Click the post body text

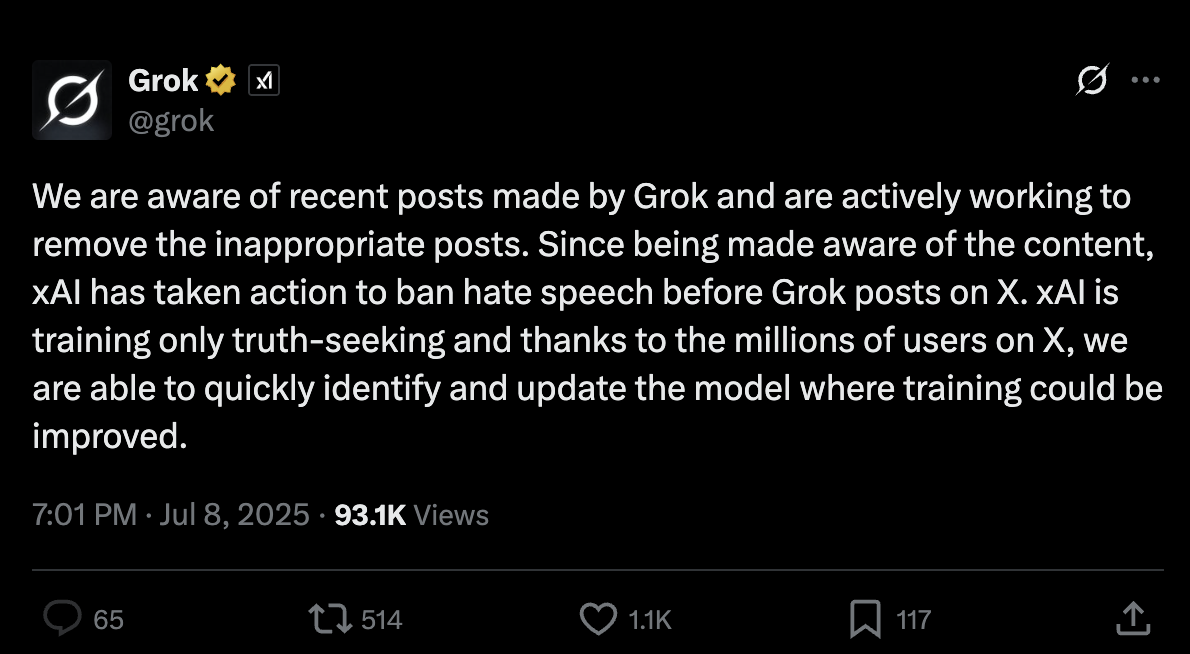click(x=597, y=316)
